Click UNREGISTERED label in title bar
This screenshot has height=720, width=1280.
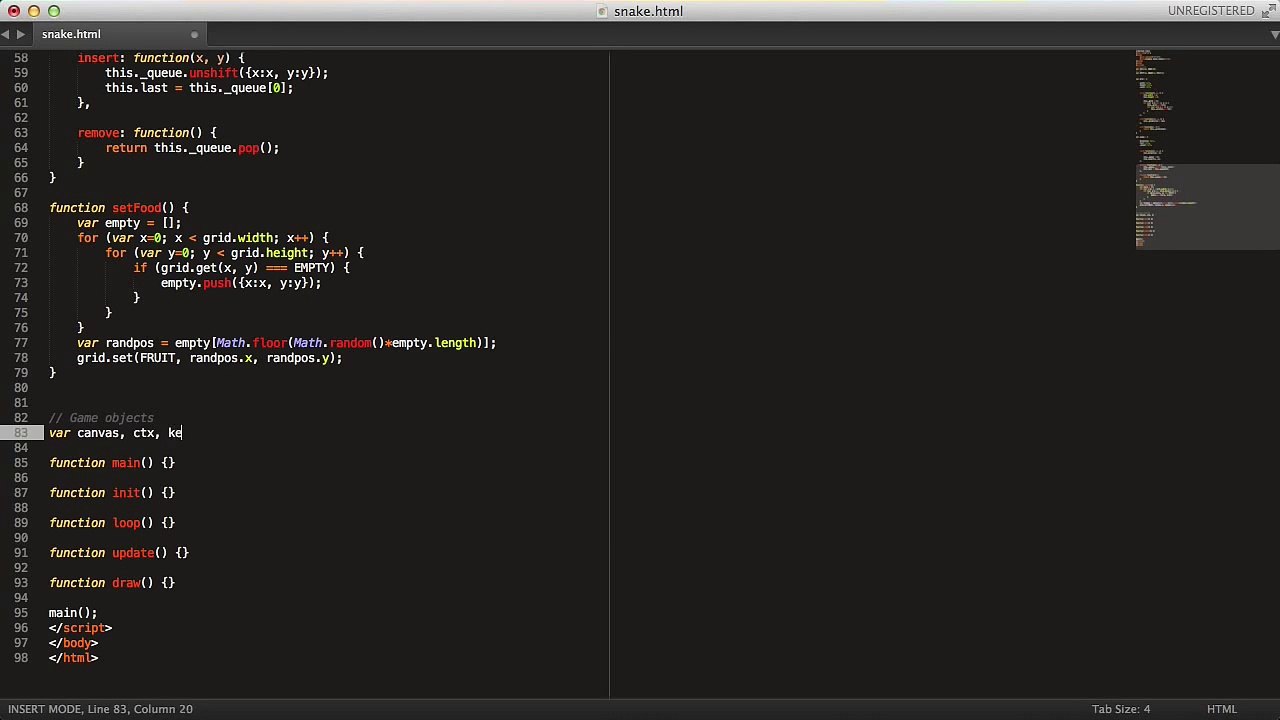pos(1211,10)
